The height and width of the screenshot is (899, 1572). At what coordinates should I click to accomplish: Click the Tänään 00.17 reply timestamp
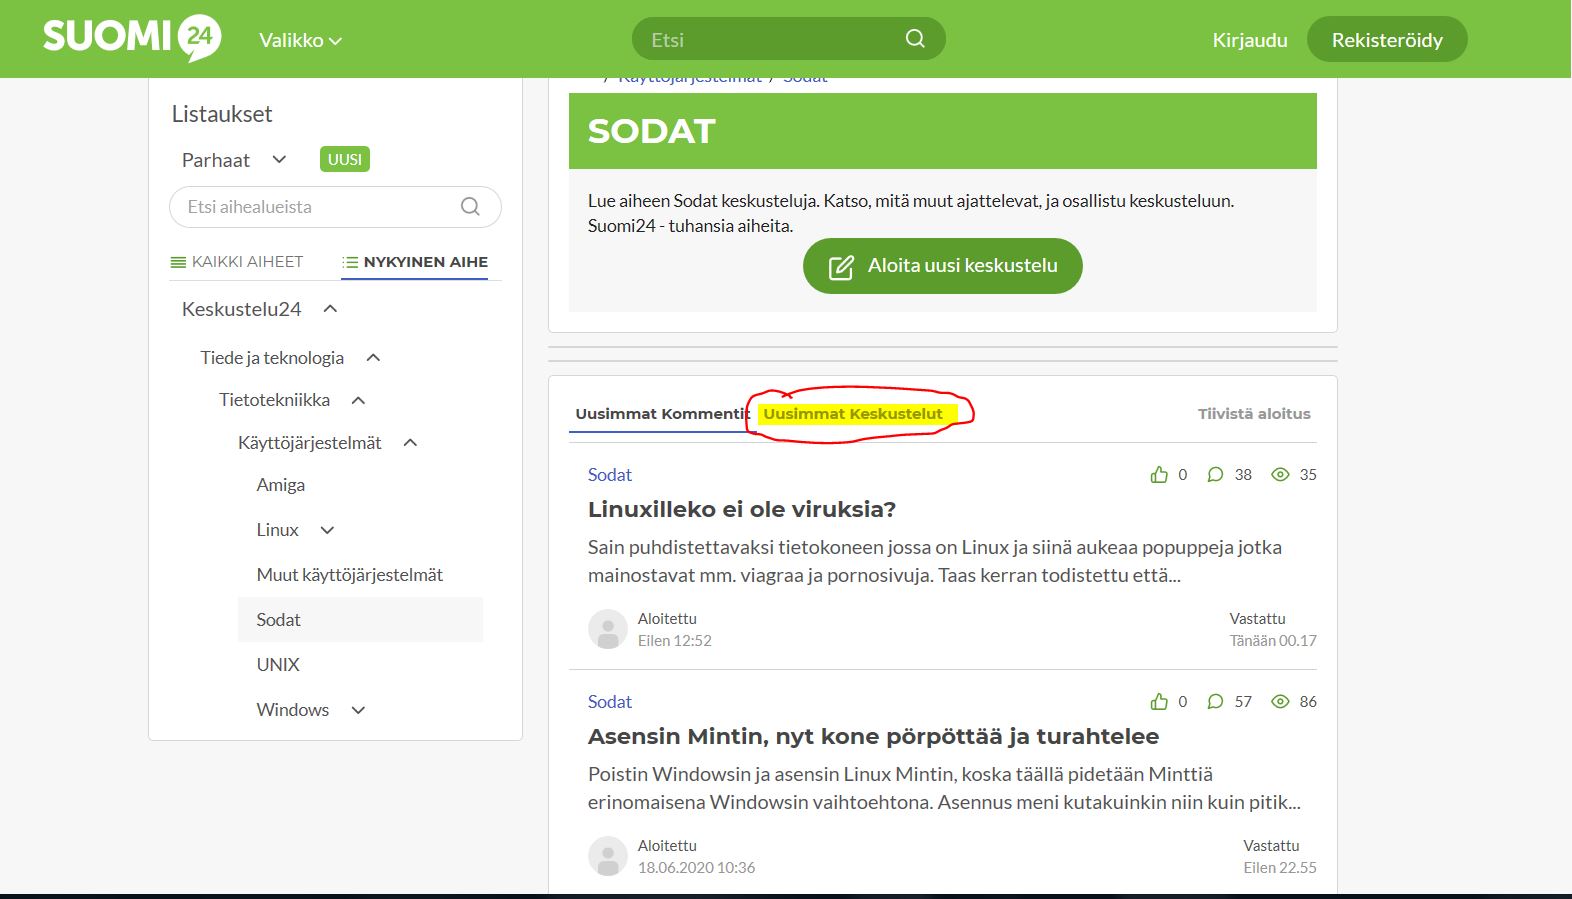point(1273,641)
